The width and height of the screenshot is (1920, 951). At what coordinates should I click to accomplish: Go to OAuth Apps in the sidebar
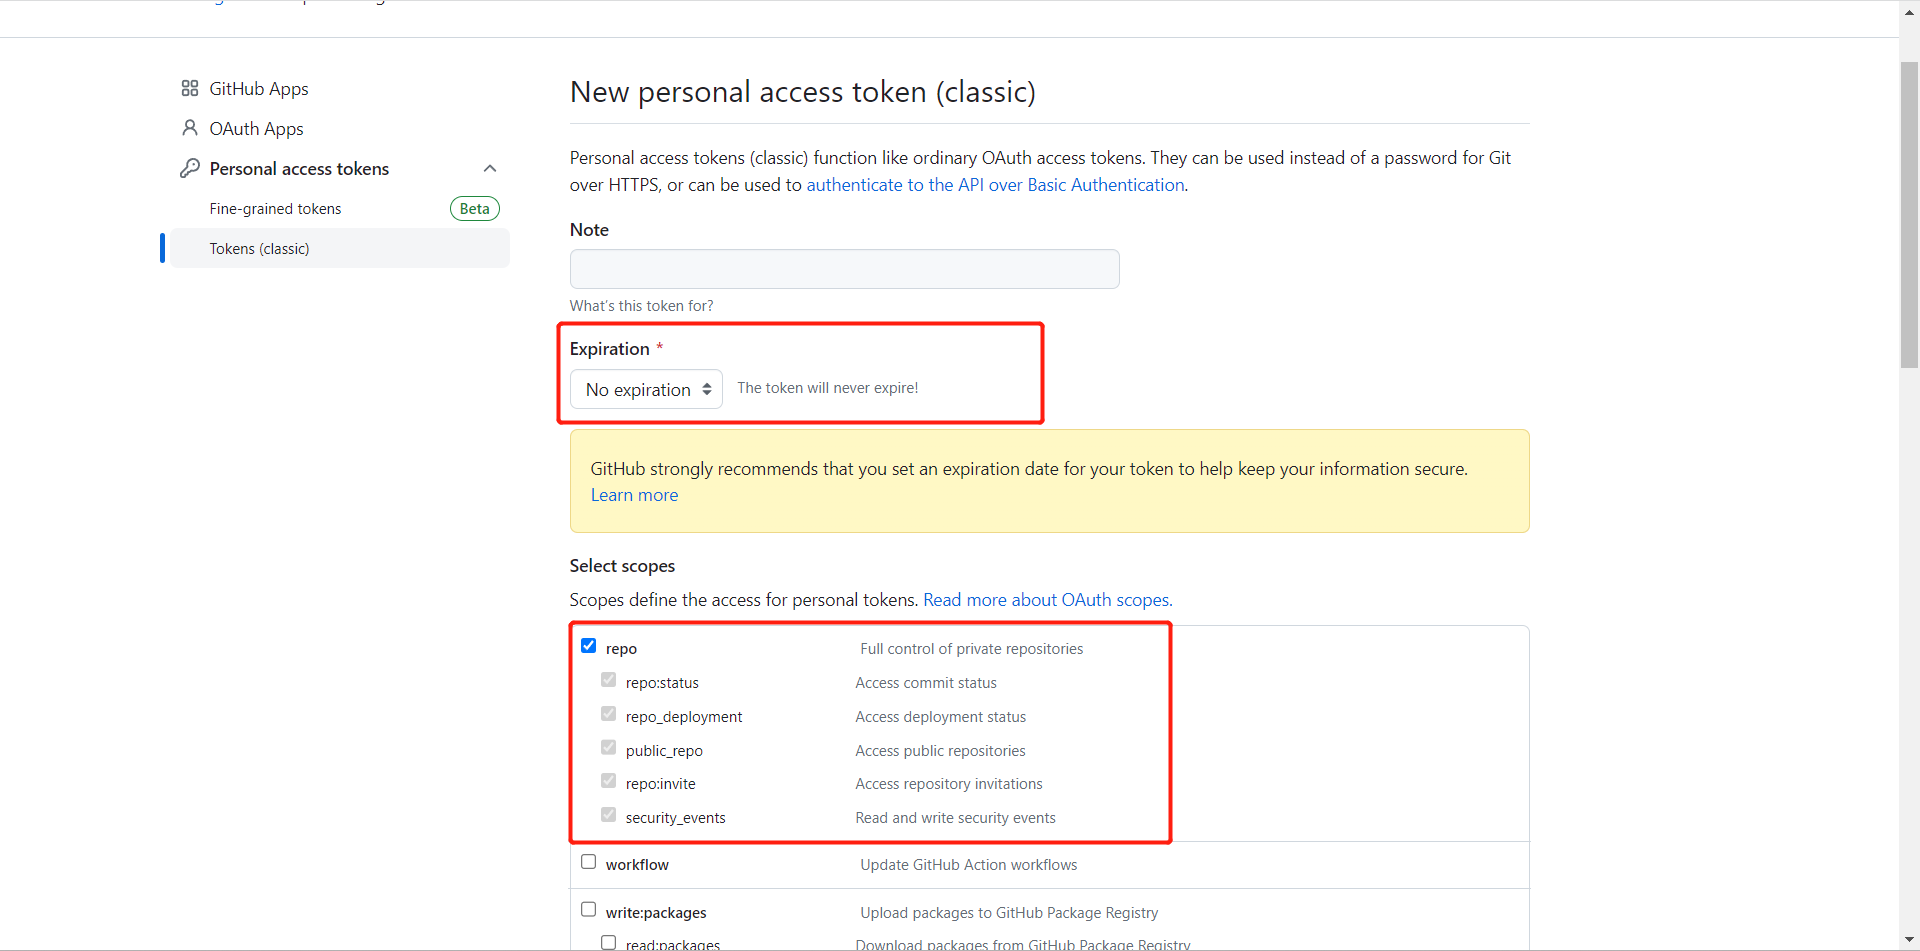(256, 129)
